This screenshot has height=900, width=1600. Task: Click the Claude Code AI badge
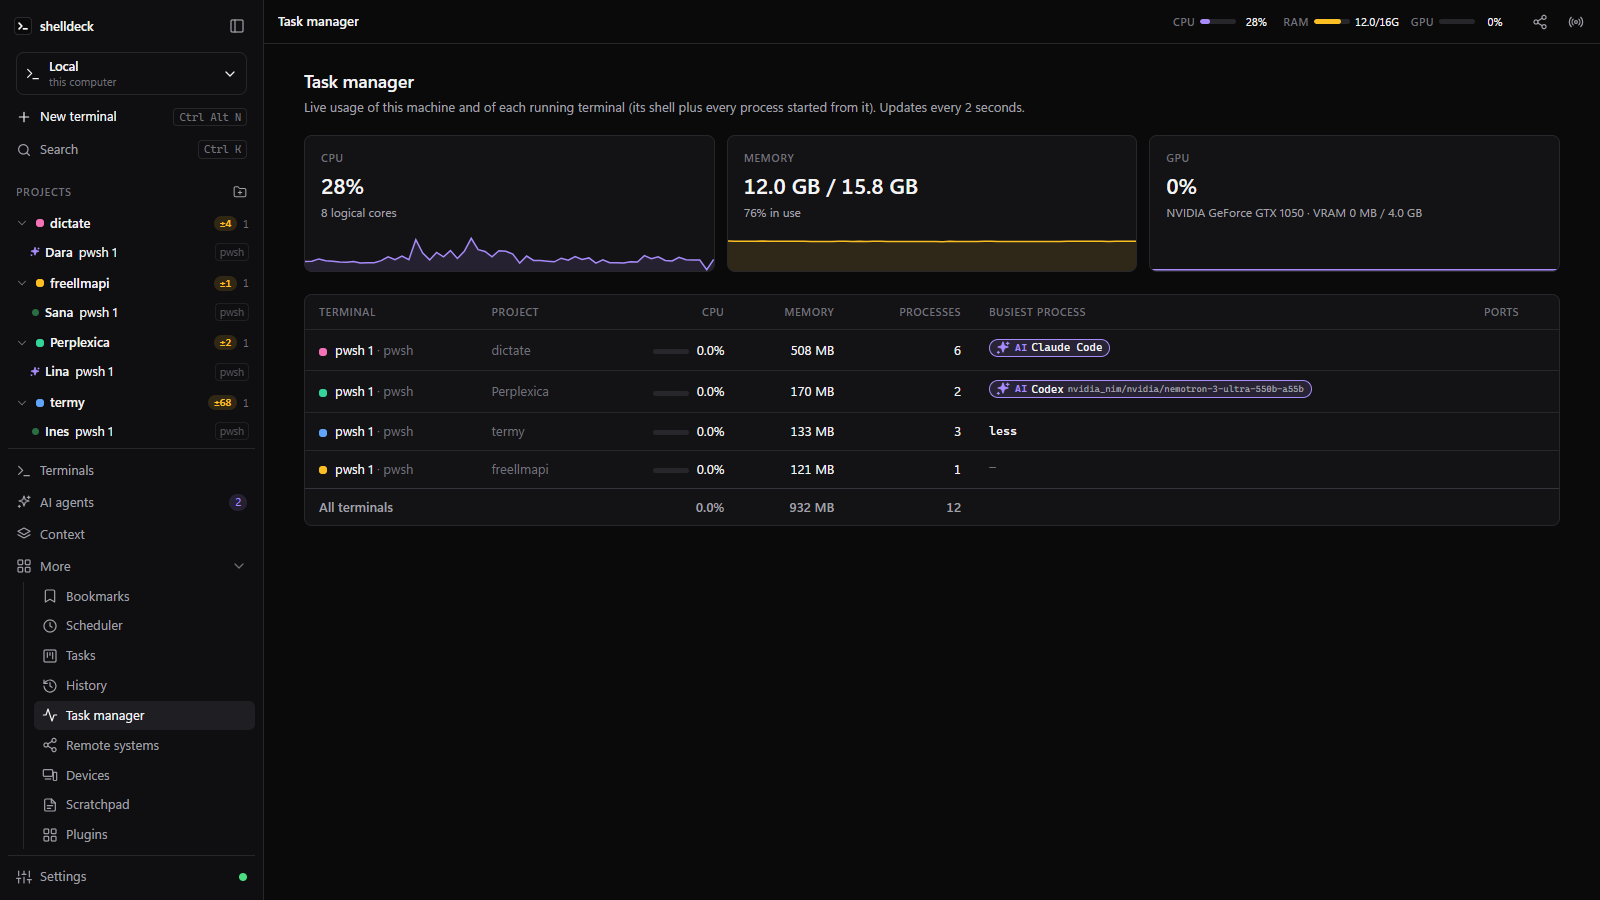pyautogui.click(x=1049, y=348)
